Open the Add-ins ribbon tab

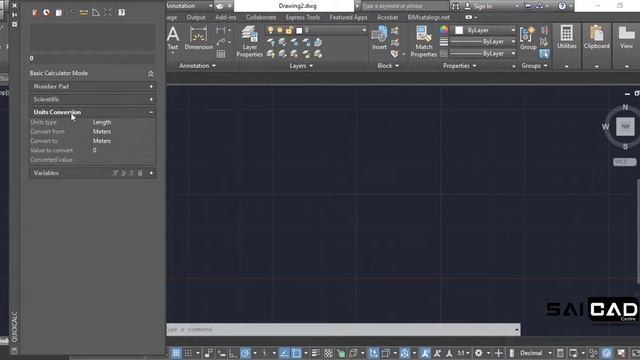[225, 17]
